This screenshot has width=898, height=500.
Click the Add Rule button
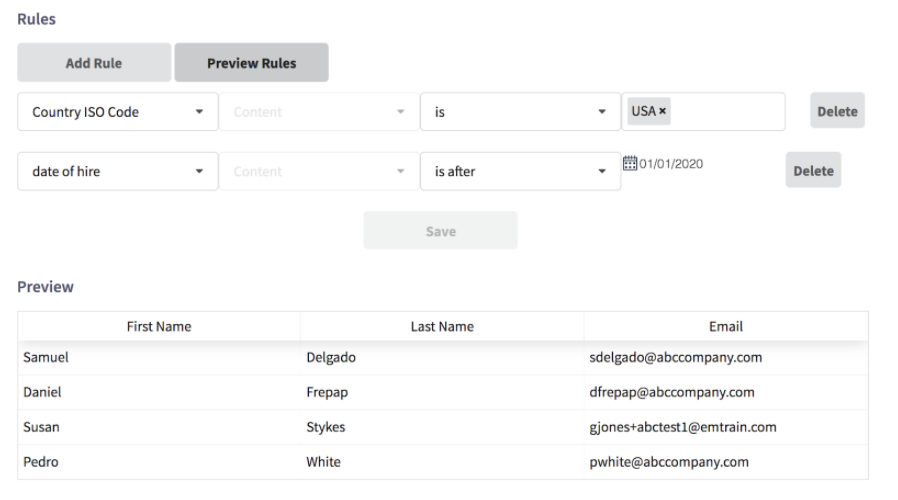tap(94, 62)
